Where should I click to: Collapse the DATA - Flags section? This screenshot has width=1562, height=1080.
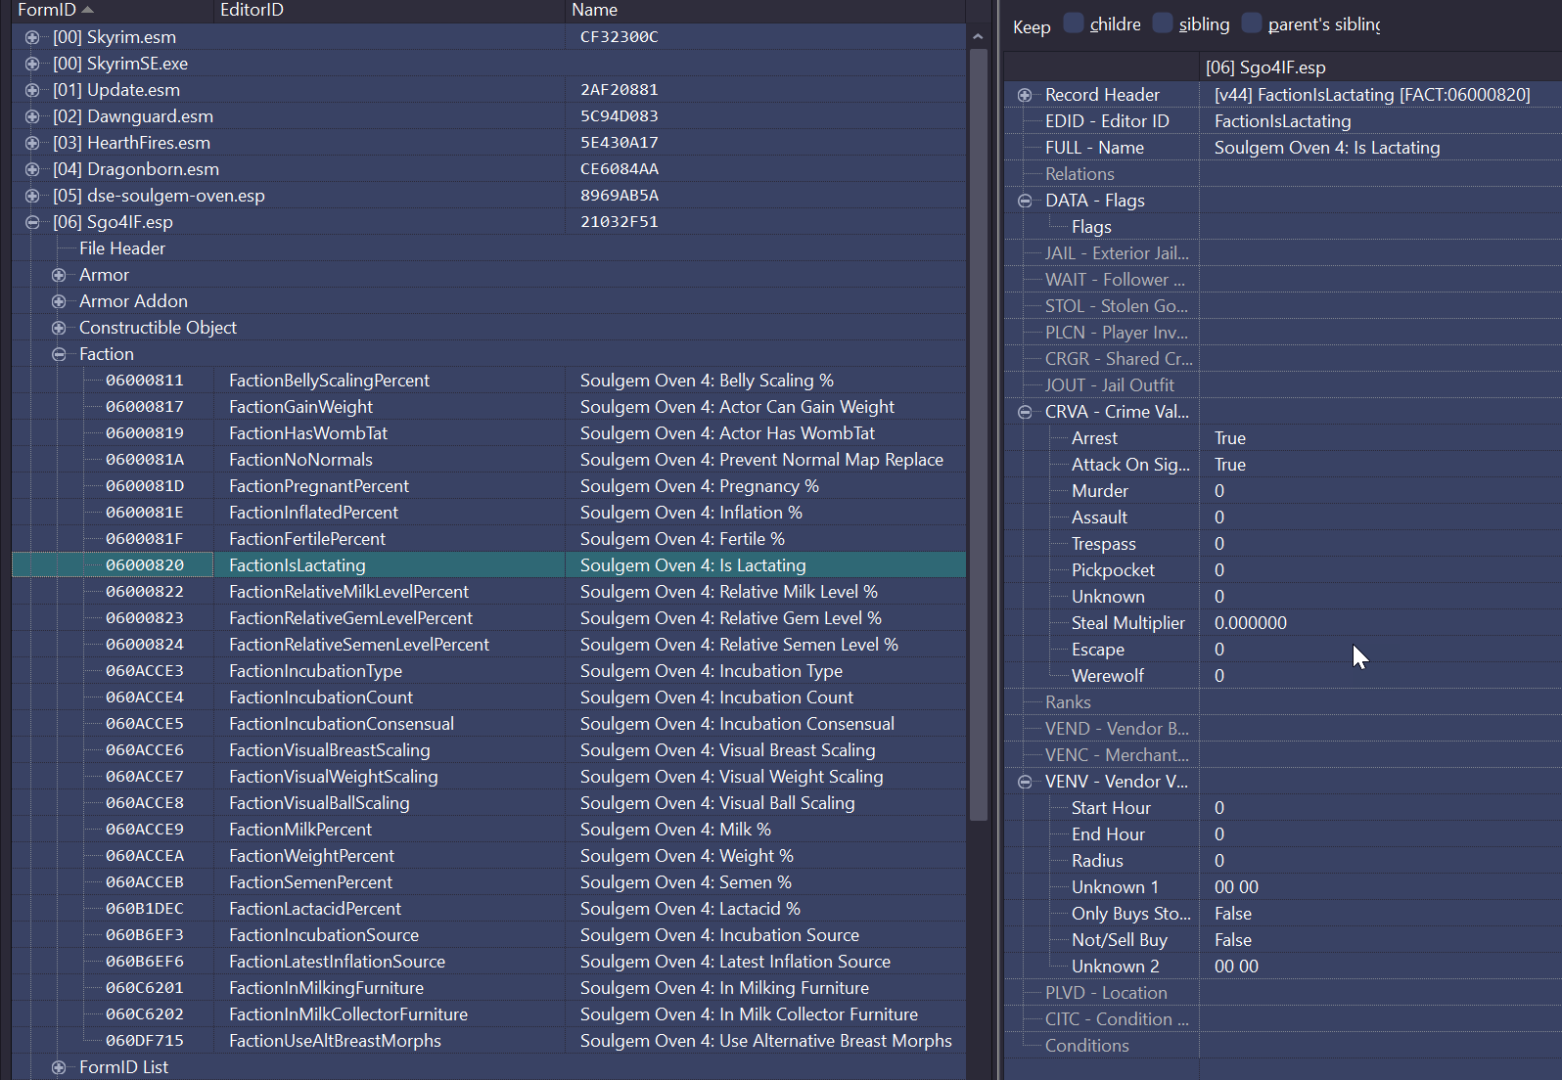[x=1025, y=201]
